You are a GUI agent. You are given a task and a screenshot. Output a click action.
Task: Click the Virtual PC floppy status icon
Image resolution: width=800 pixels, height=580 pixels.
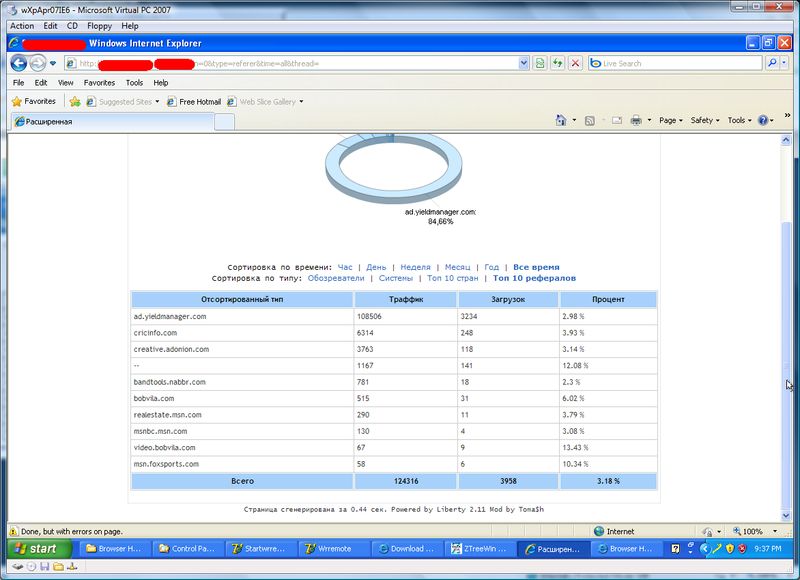point(45,566)
